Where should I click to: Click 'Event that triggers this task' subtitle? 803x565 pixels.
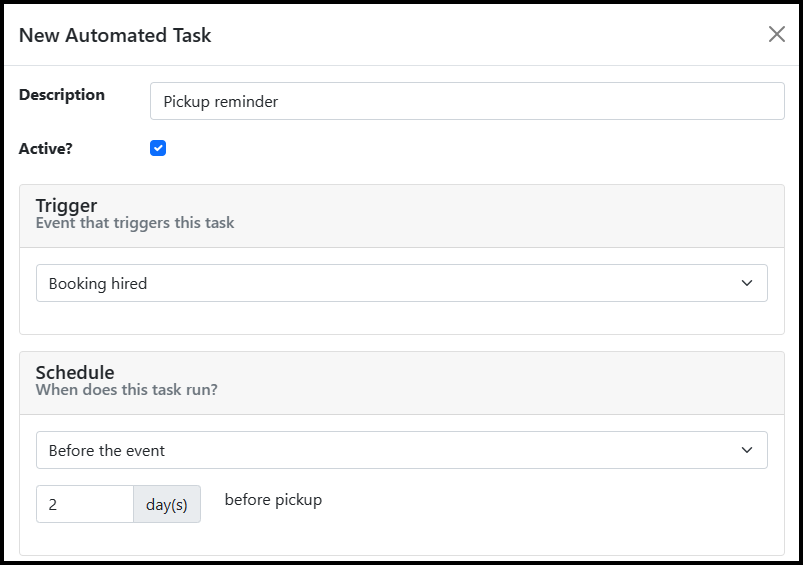(x=135, y=223)
